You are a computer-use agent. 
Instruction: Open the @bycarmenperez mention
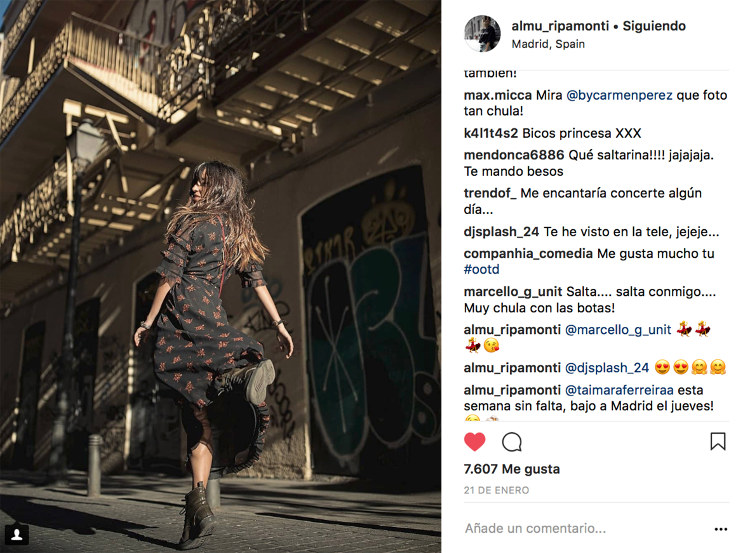[x=619, y=95]
